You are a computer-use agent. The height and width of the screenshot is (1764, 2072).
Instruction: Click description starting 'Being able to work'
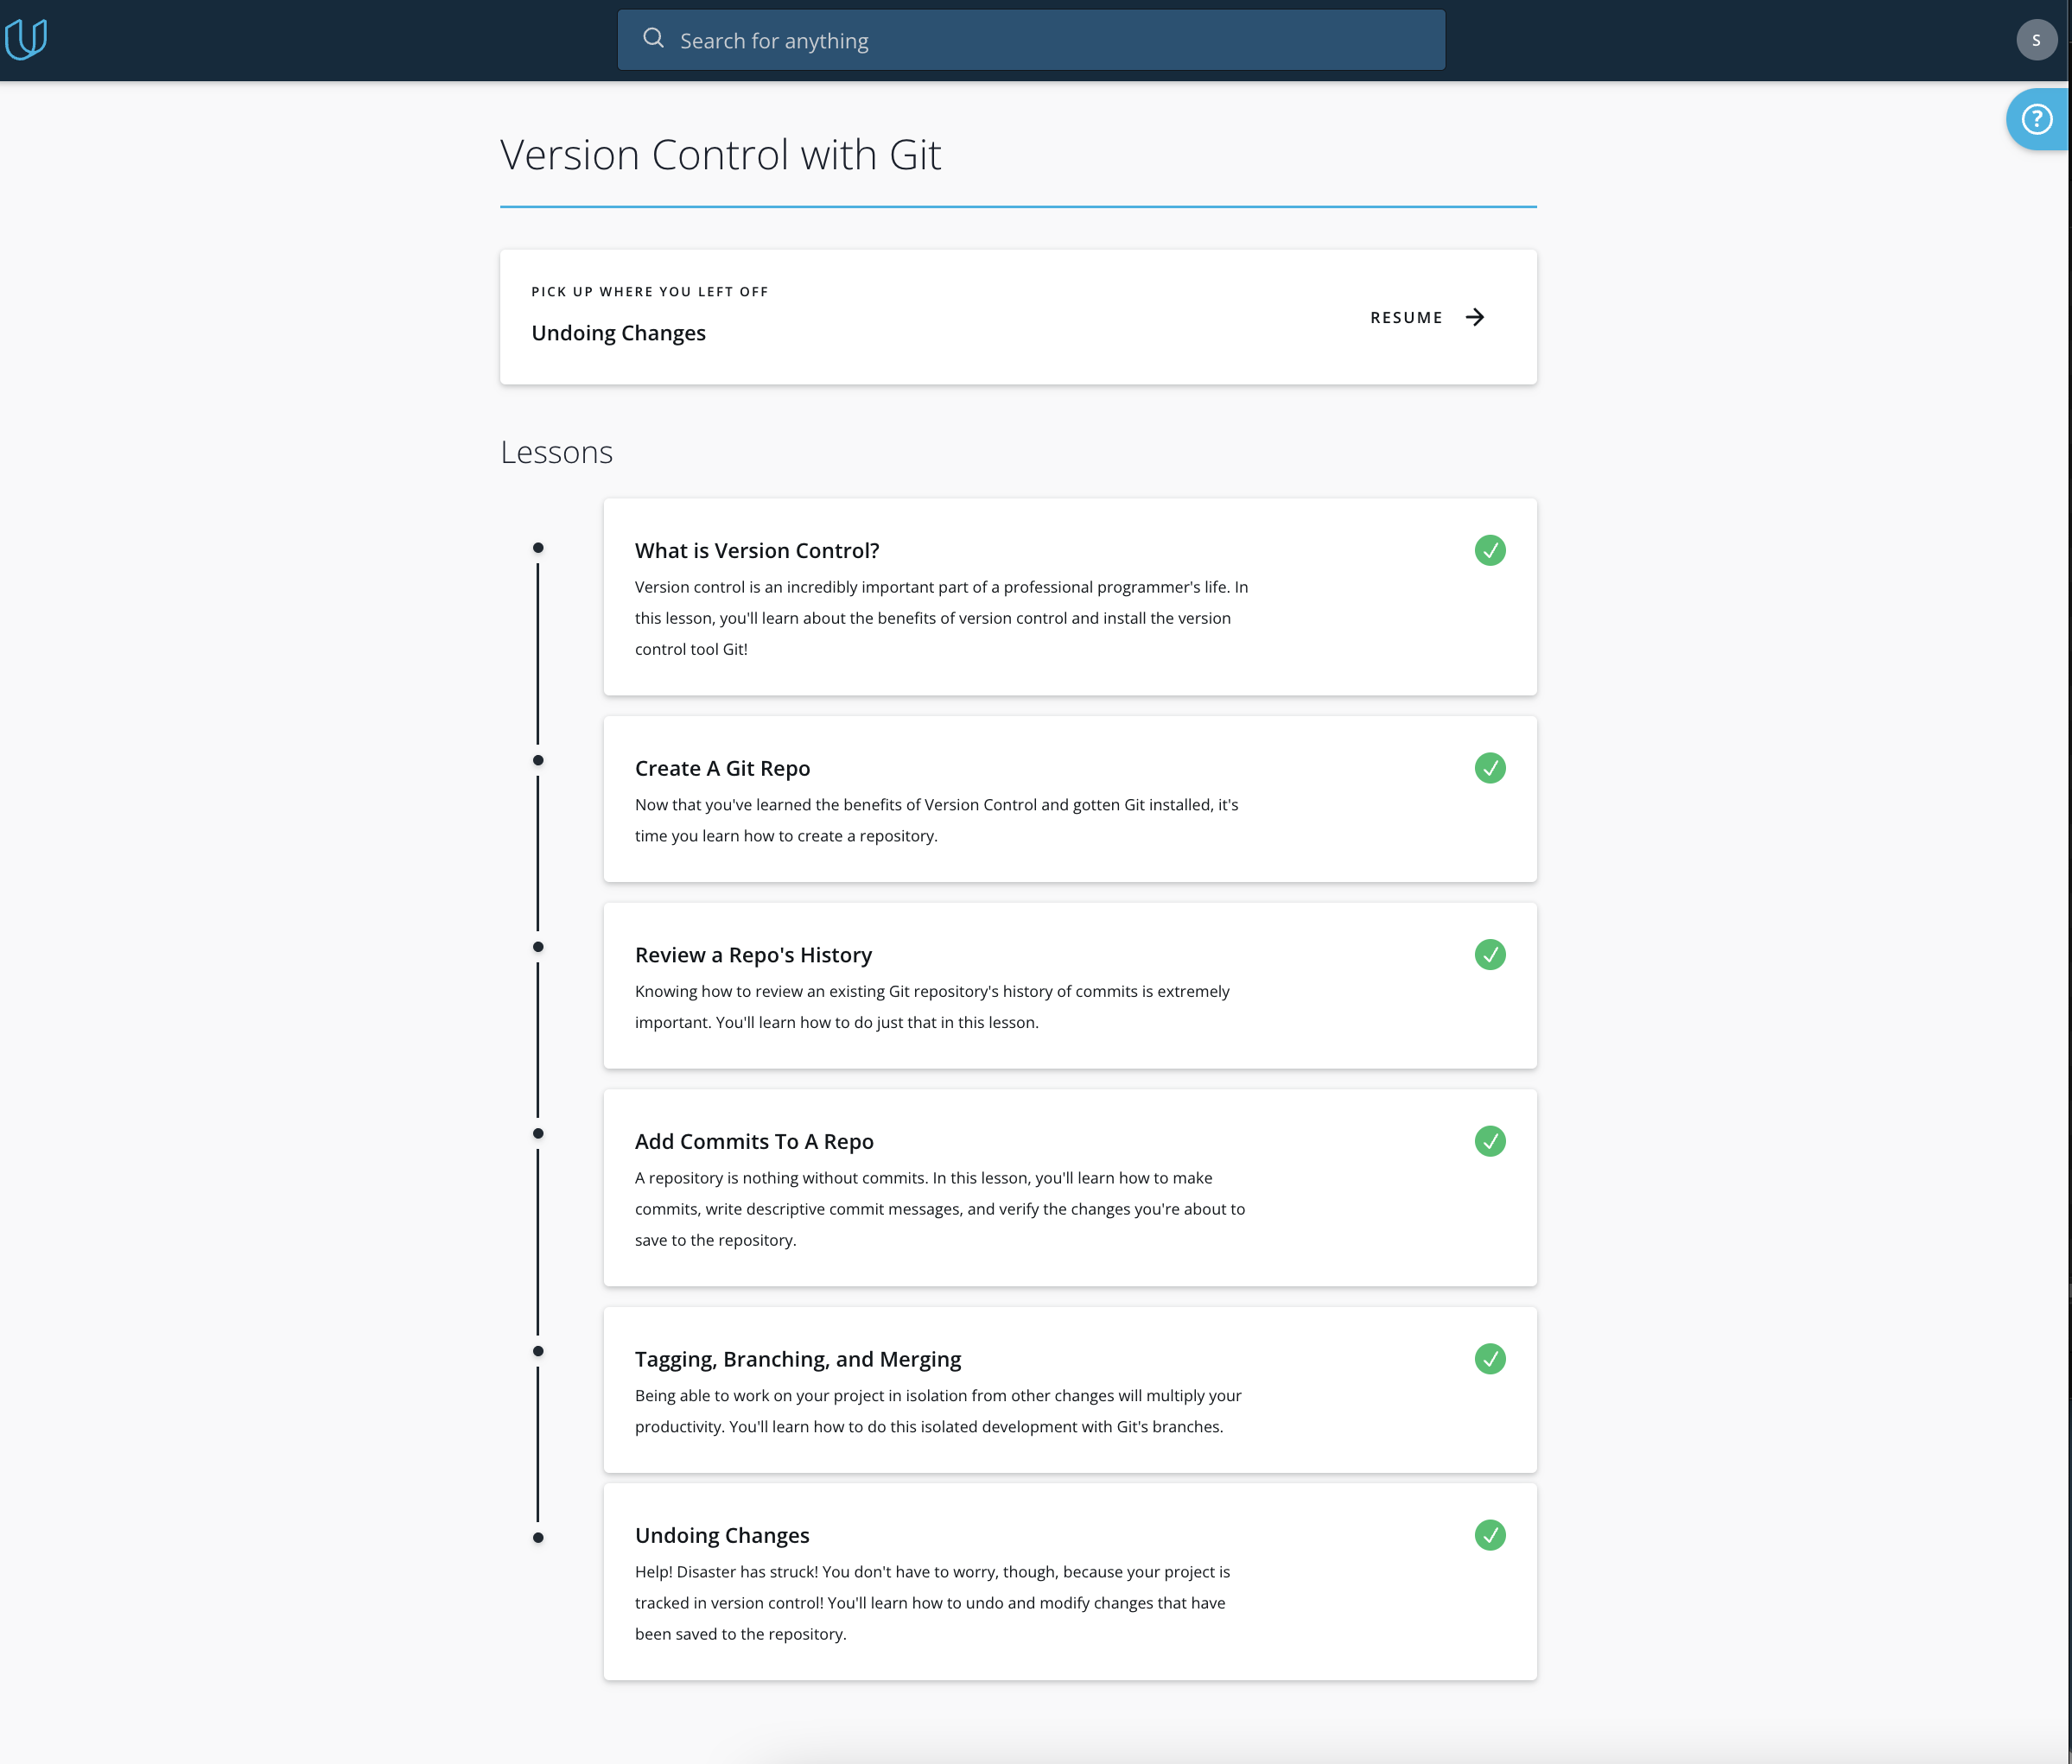click(938, 1411)
